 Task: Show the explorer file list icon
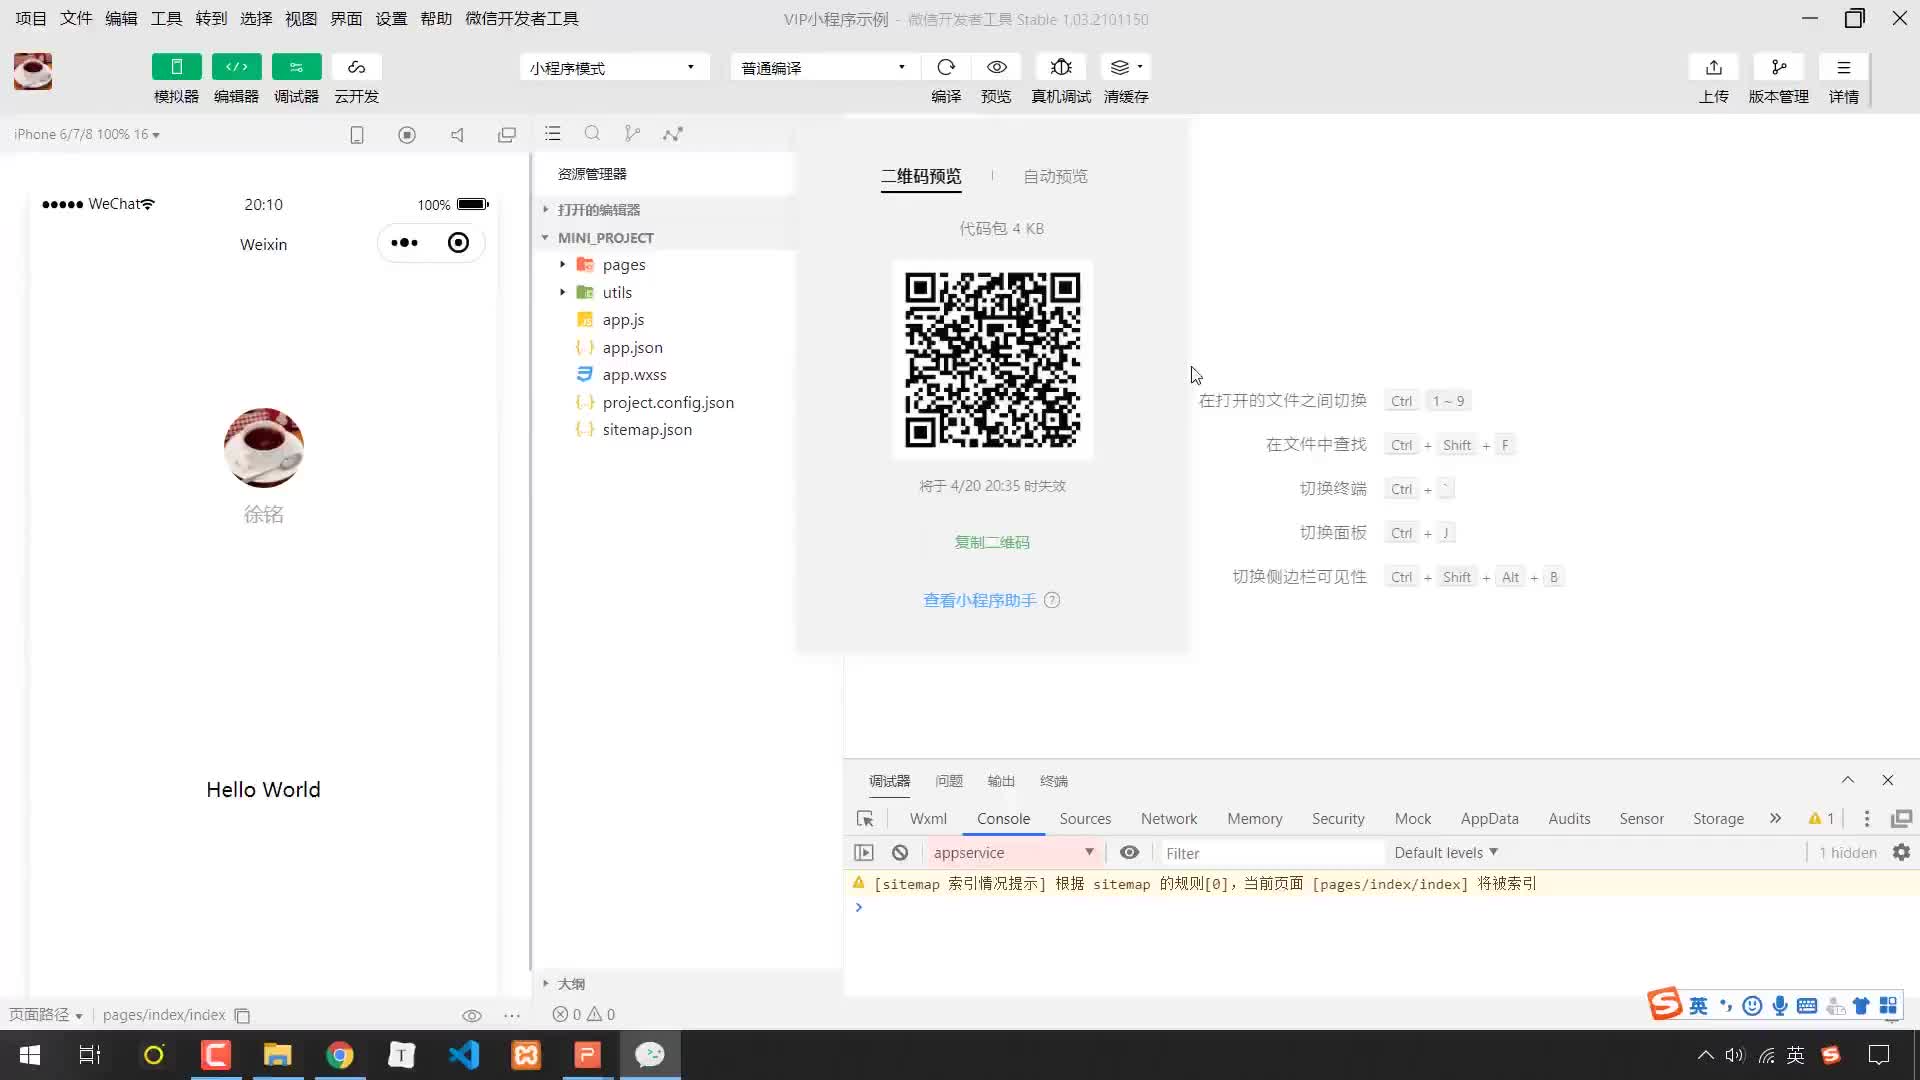point(553,133)
